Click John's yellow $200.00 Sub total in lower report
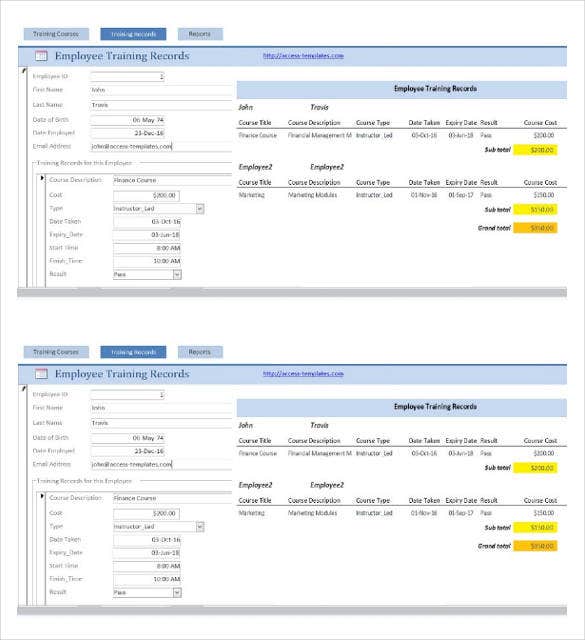This screenshot has width=585, height=640. [535, 468]
